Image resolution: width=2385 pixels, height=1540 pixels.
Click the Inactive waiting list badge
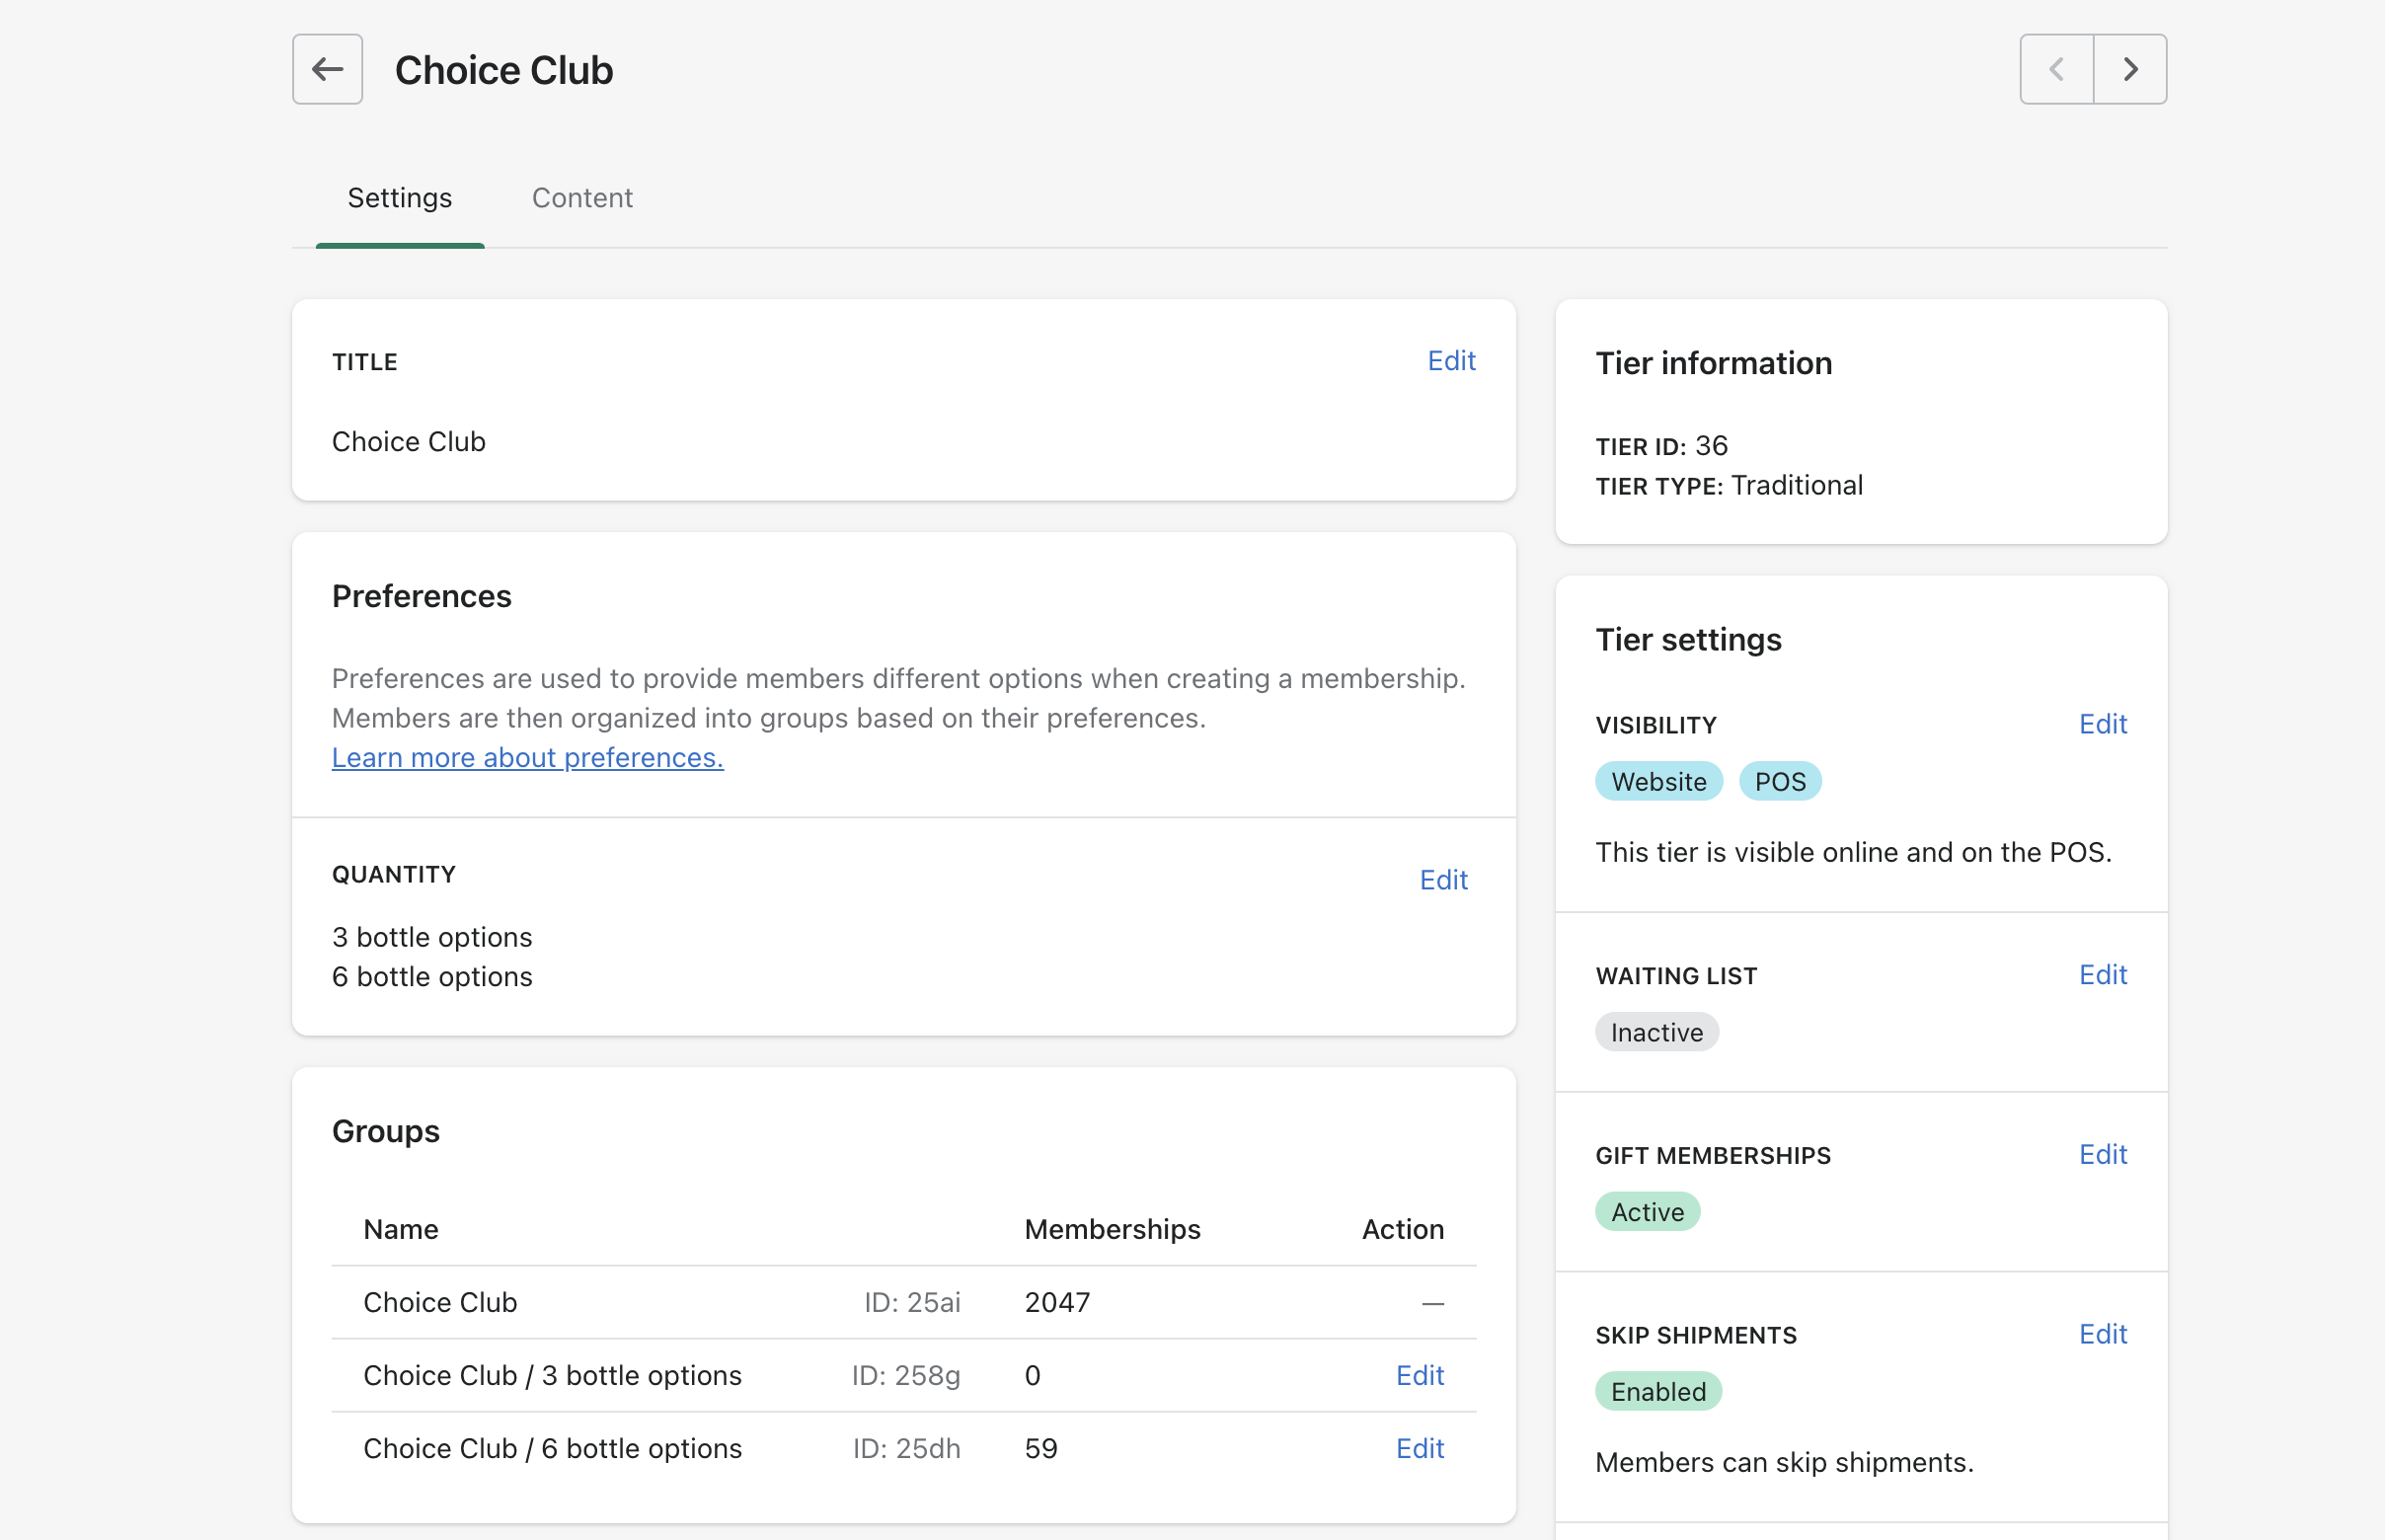tap(1656, 1032)
